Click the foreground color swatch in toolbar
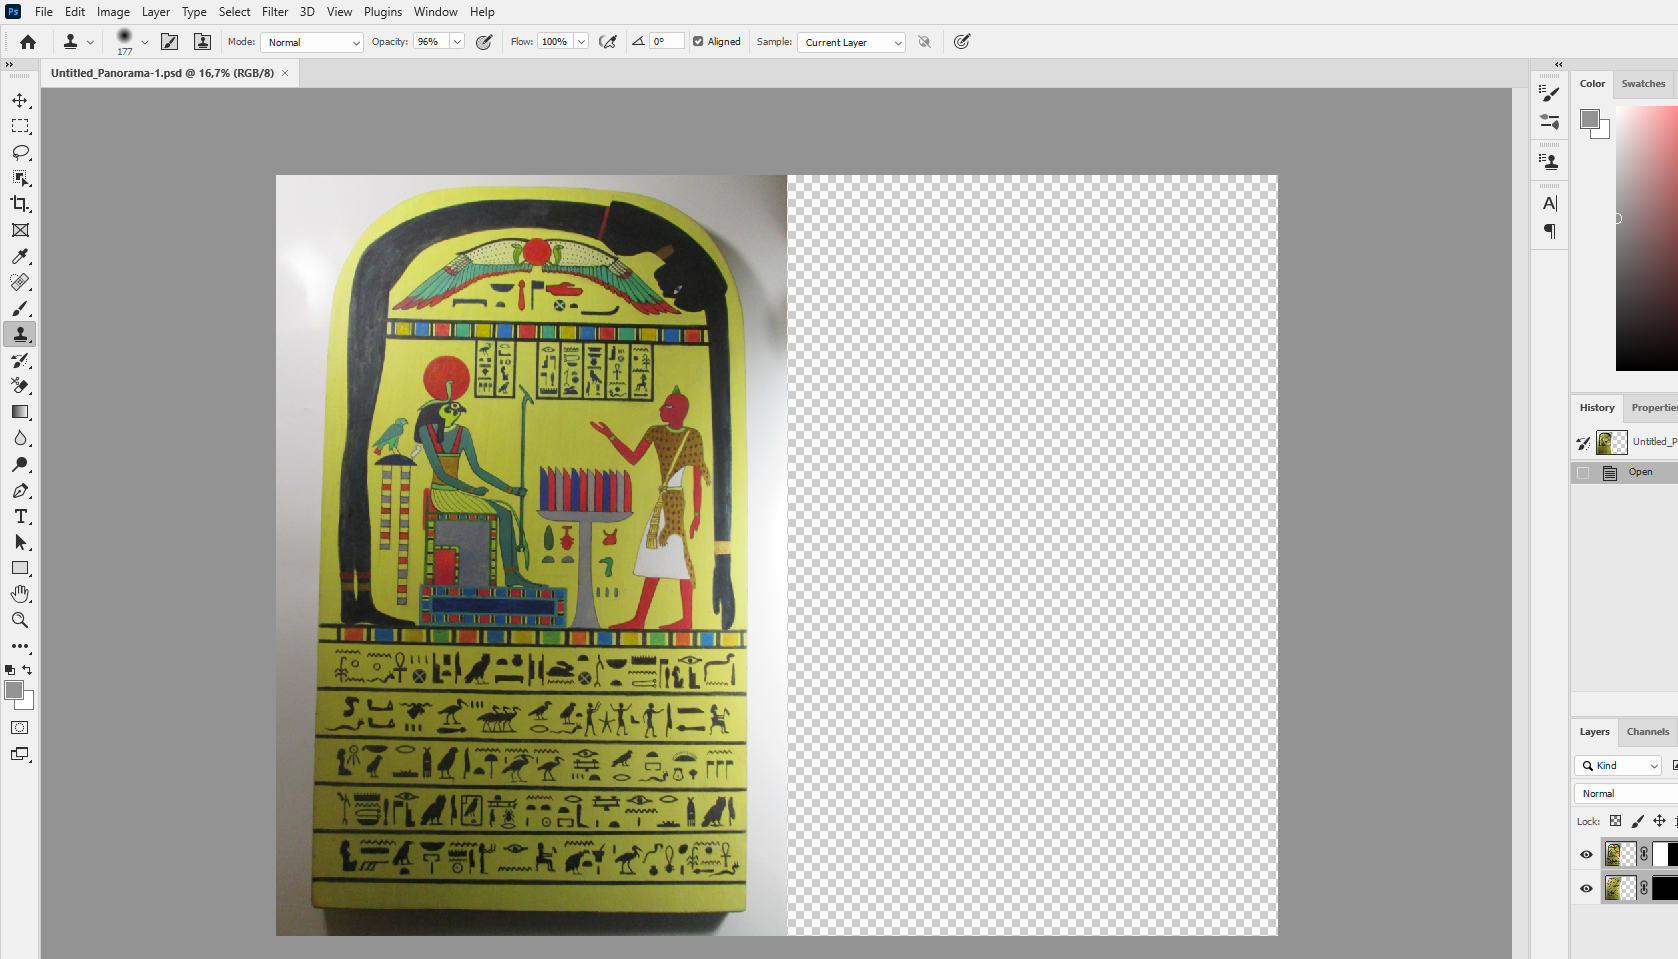The image size is (1678, 959). tap(13, 690)
